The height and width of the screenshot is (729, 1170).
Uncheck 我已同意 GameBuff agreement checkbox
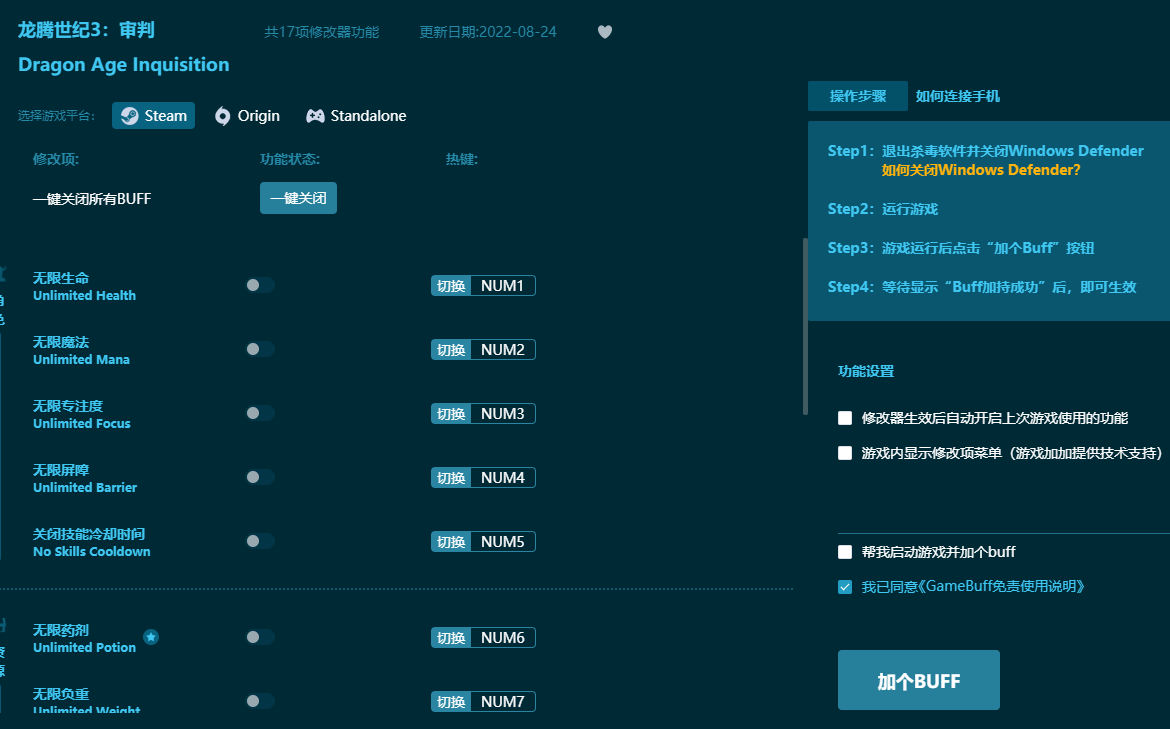click(845, 587)
